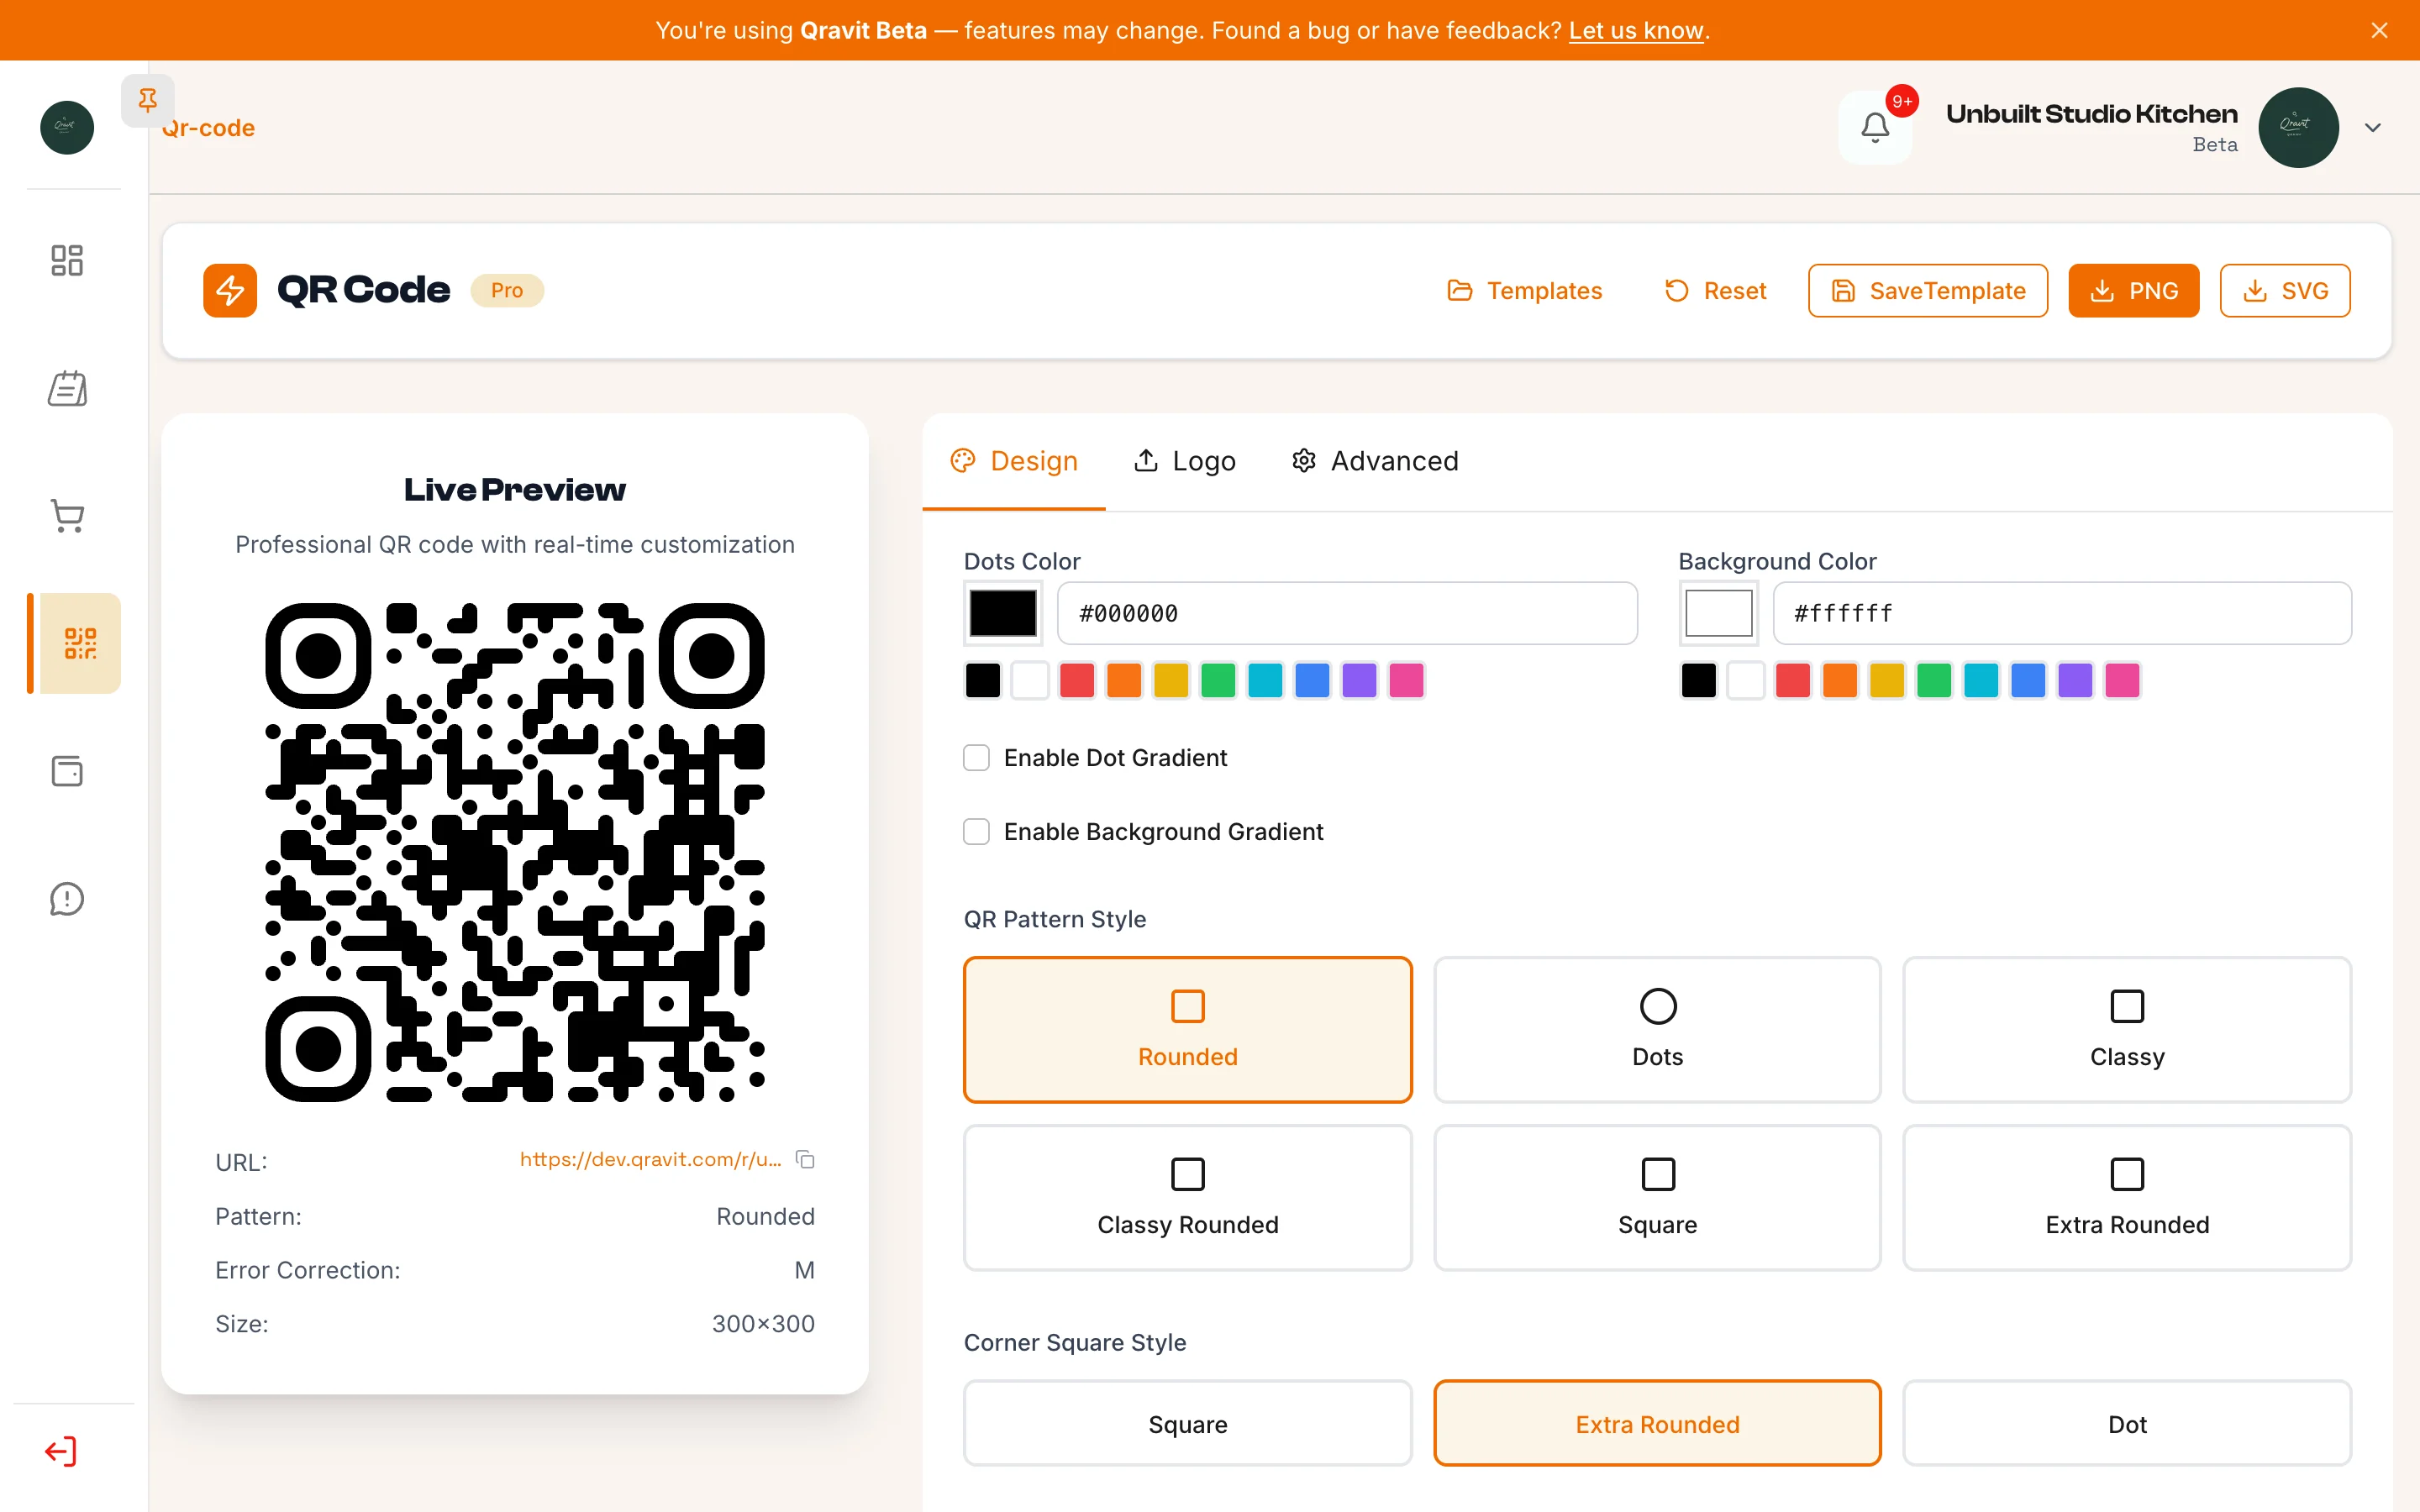Image resolution: width=2420 pixels, height=1512 pixels.
Task: Click SaveTemplate button
Action: tap(1928, 291)
